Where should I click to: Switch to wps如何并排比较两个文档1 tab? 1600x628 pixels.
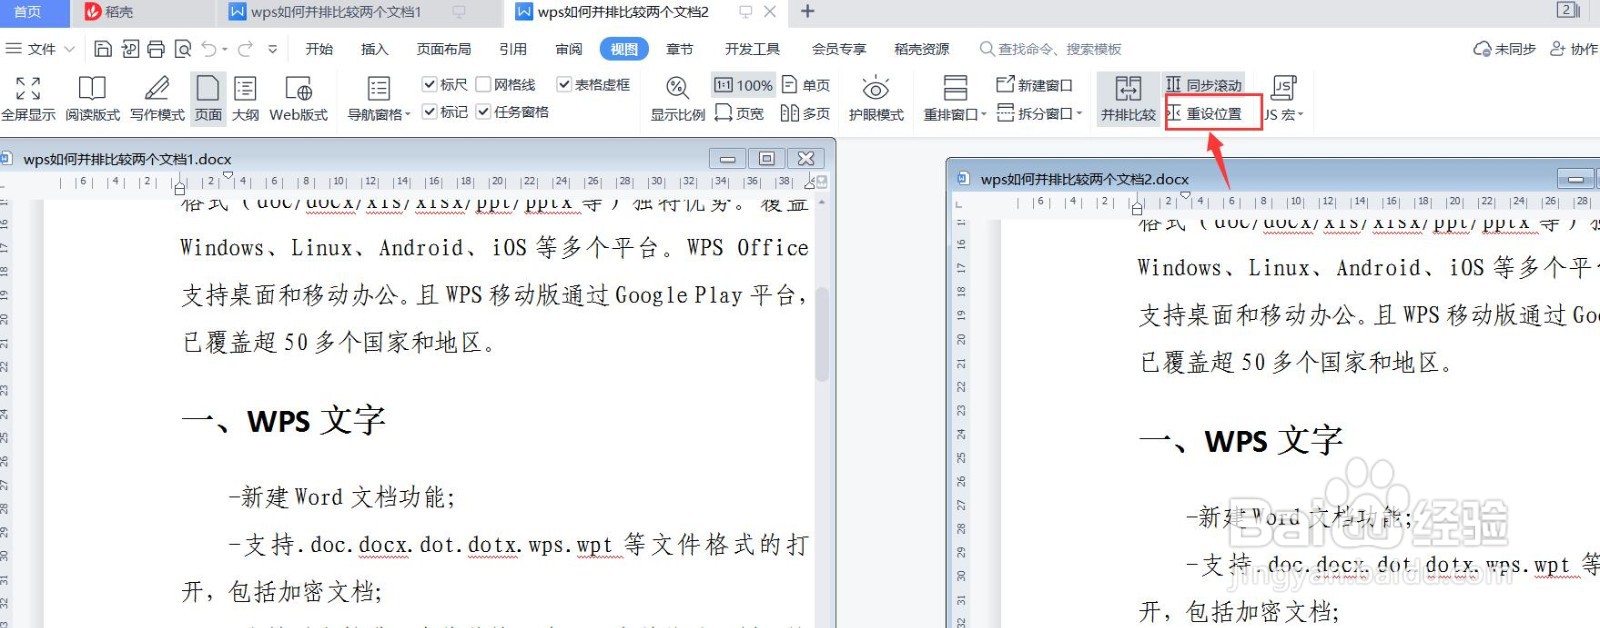click(x=326, y=12)
